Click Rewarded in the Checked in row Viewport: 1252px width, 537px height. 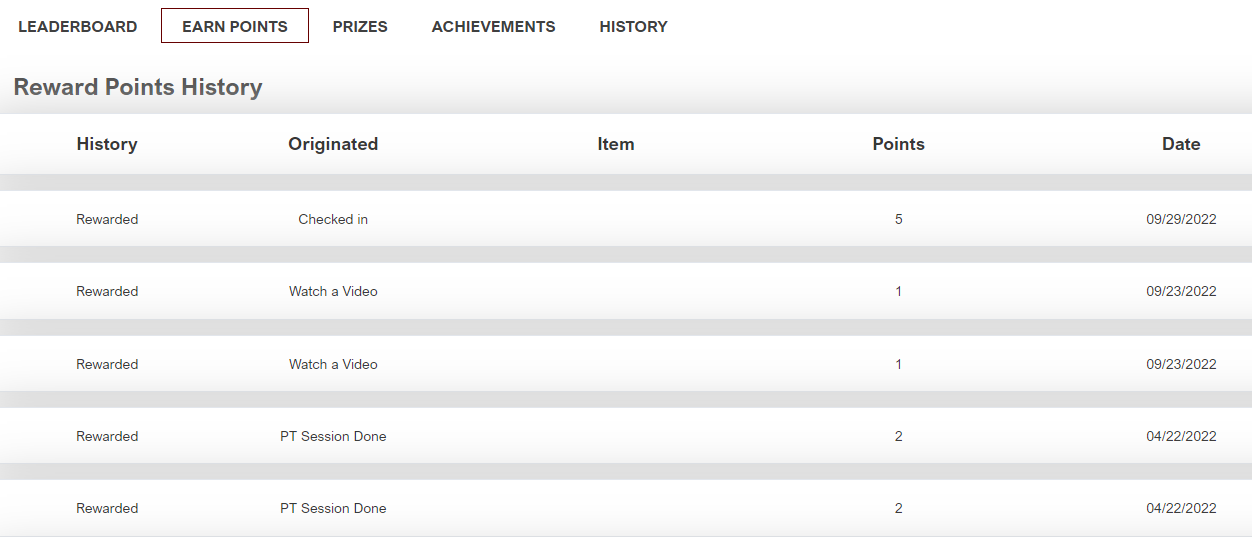click(107, 219)
